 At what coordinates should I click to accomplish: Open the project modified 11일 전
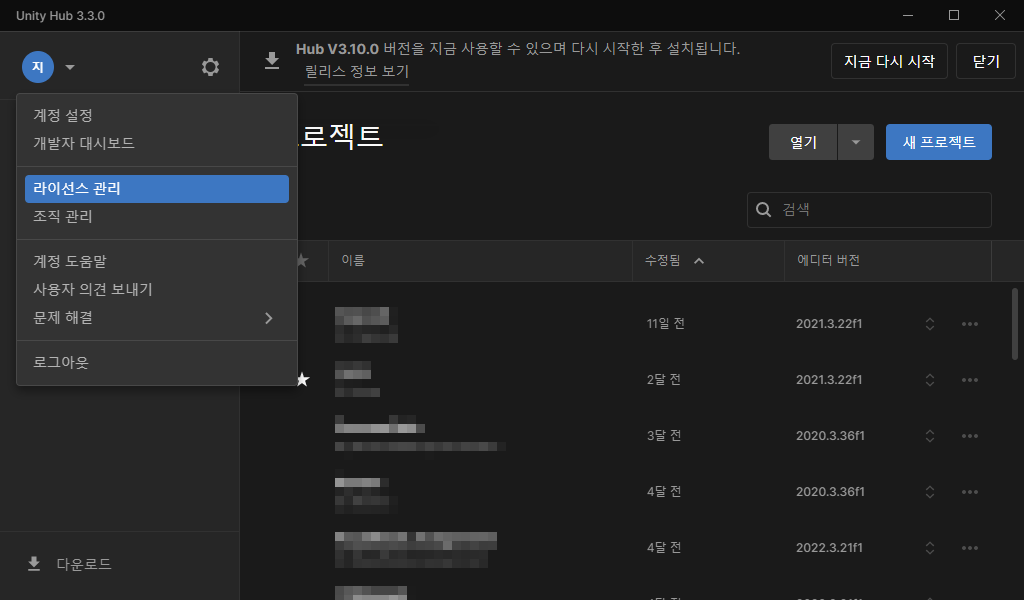coord(366,324)
